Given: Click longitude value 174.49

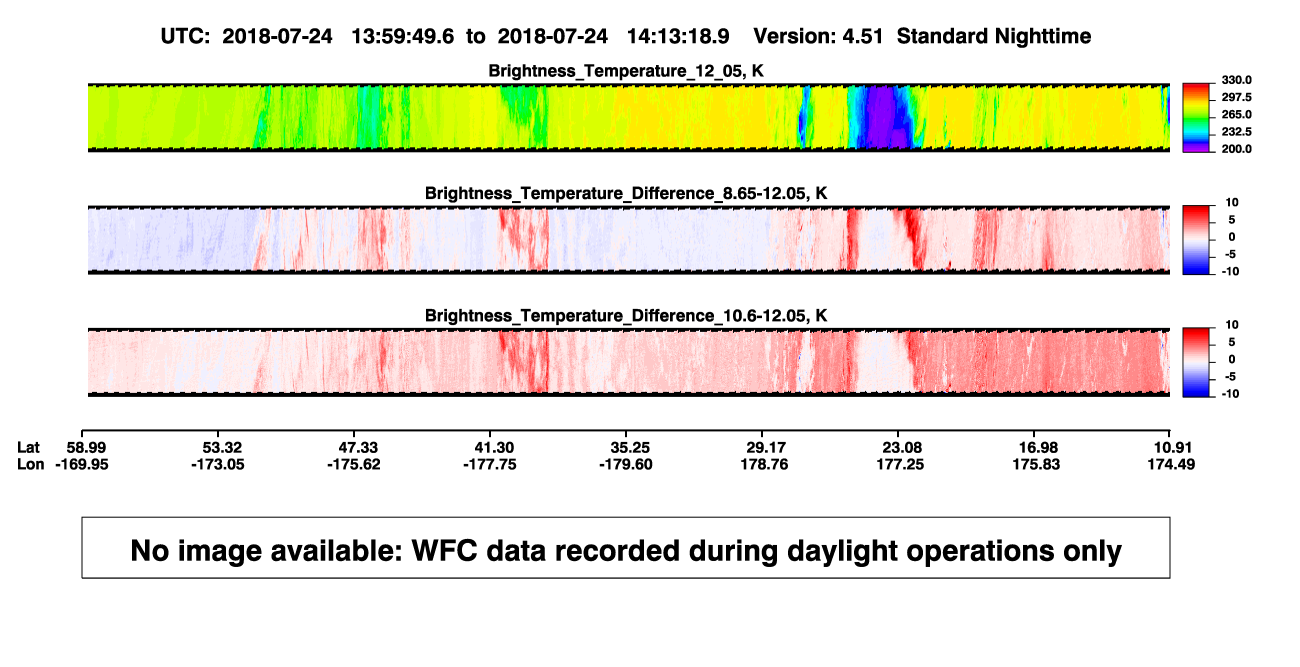Looking at the screenshot, I should (1170, 464).
